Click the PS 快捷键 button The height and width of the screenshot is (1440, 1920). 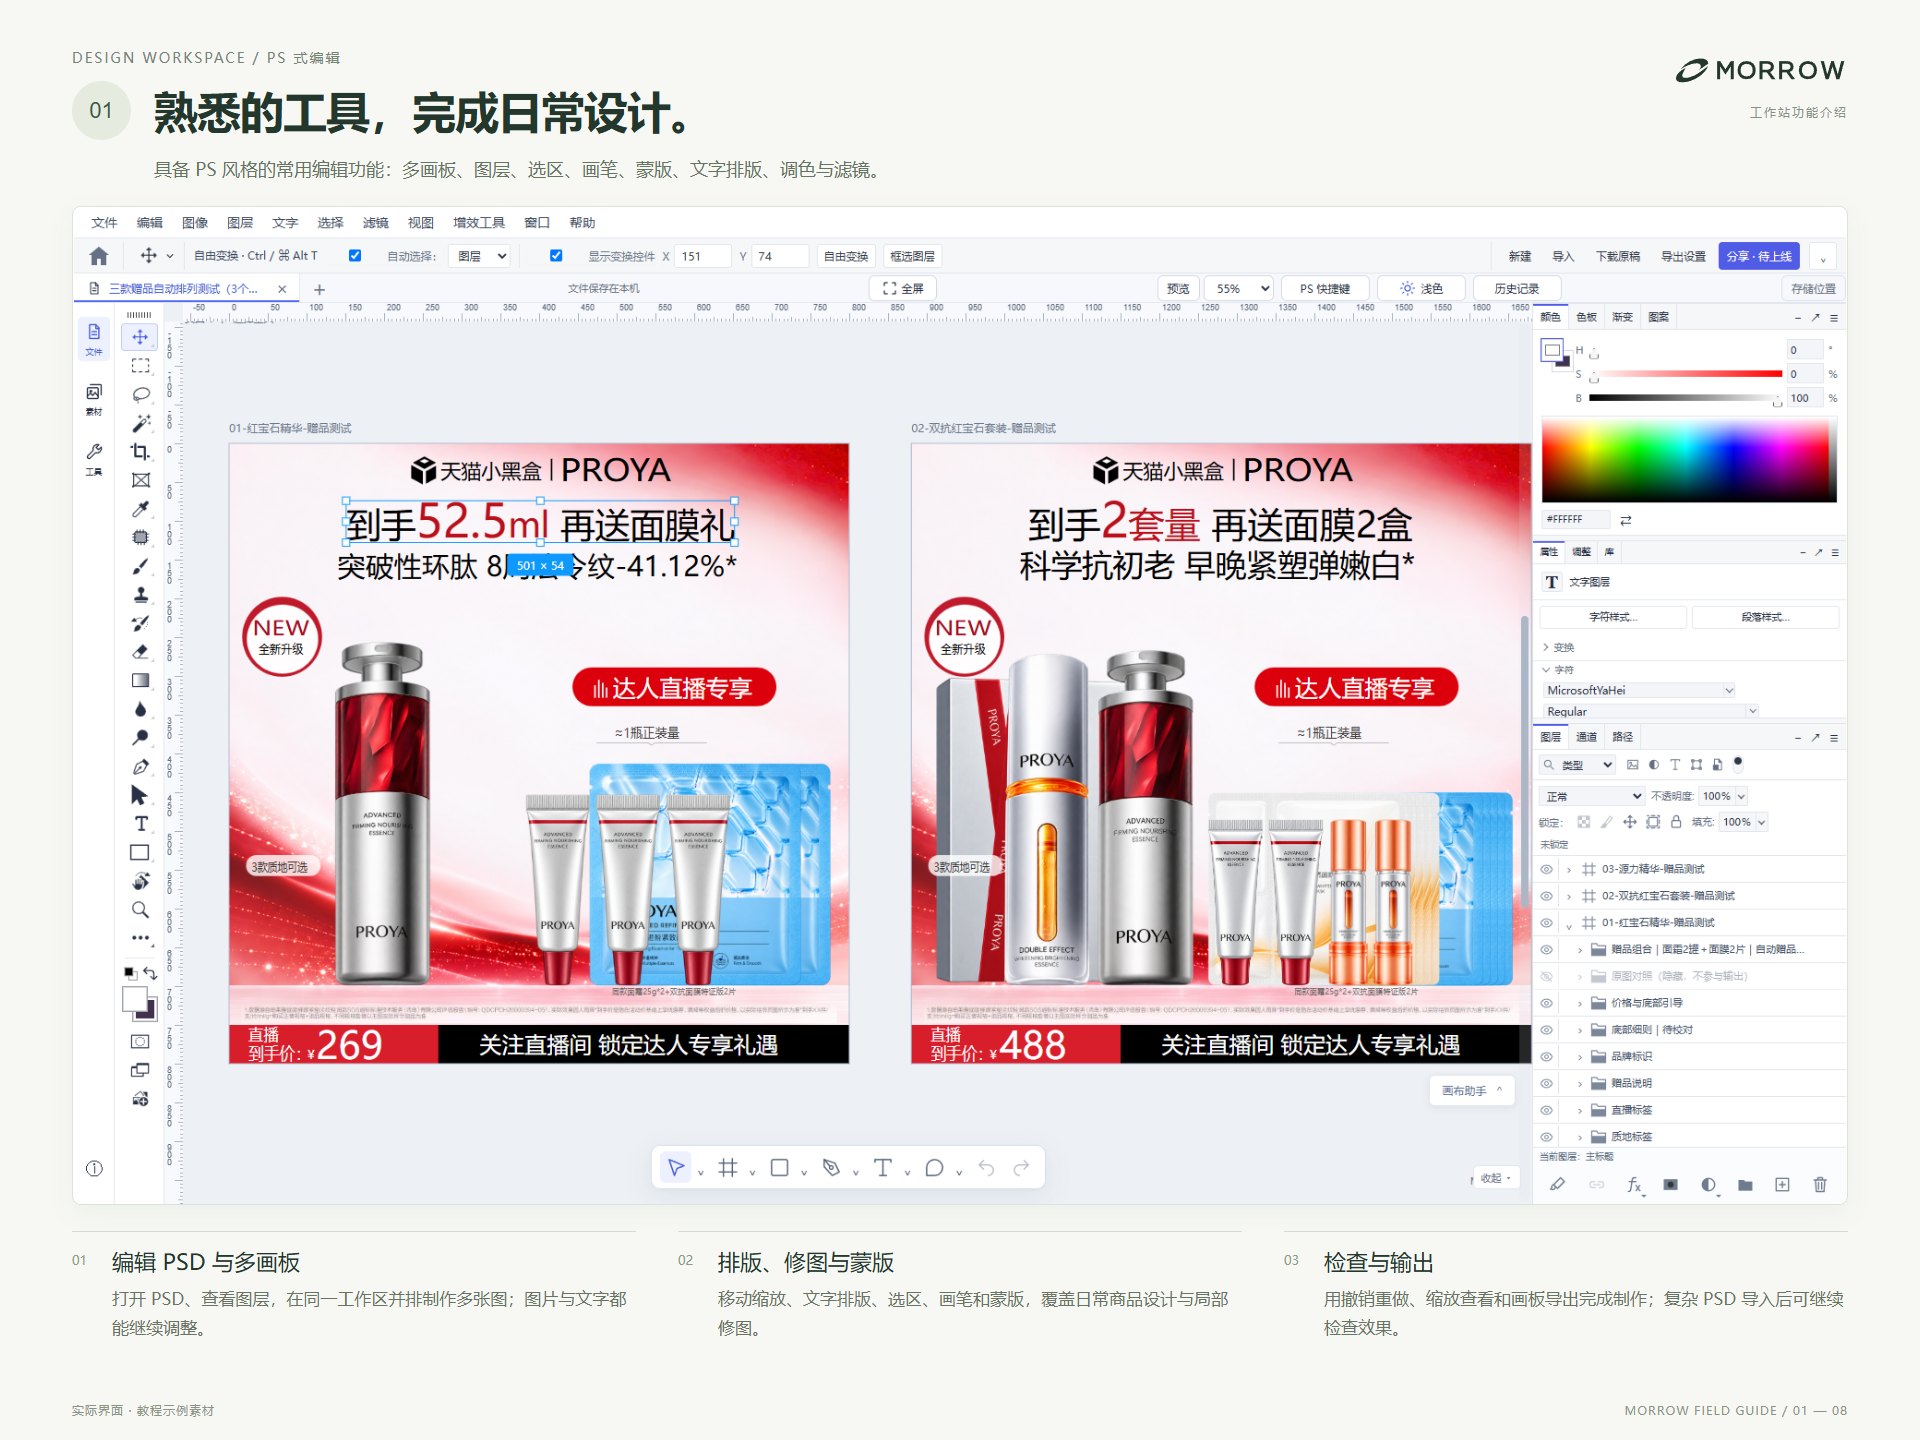coord(1325,288)
